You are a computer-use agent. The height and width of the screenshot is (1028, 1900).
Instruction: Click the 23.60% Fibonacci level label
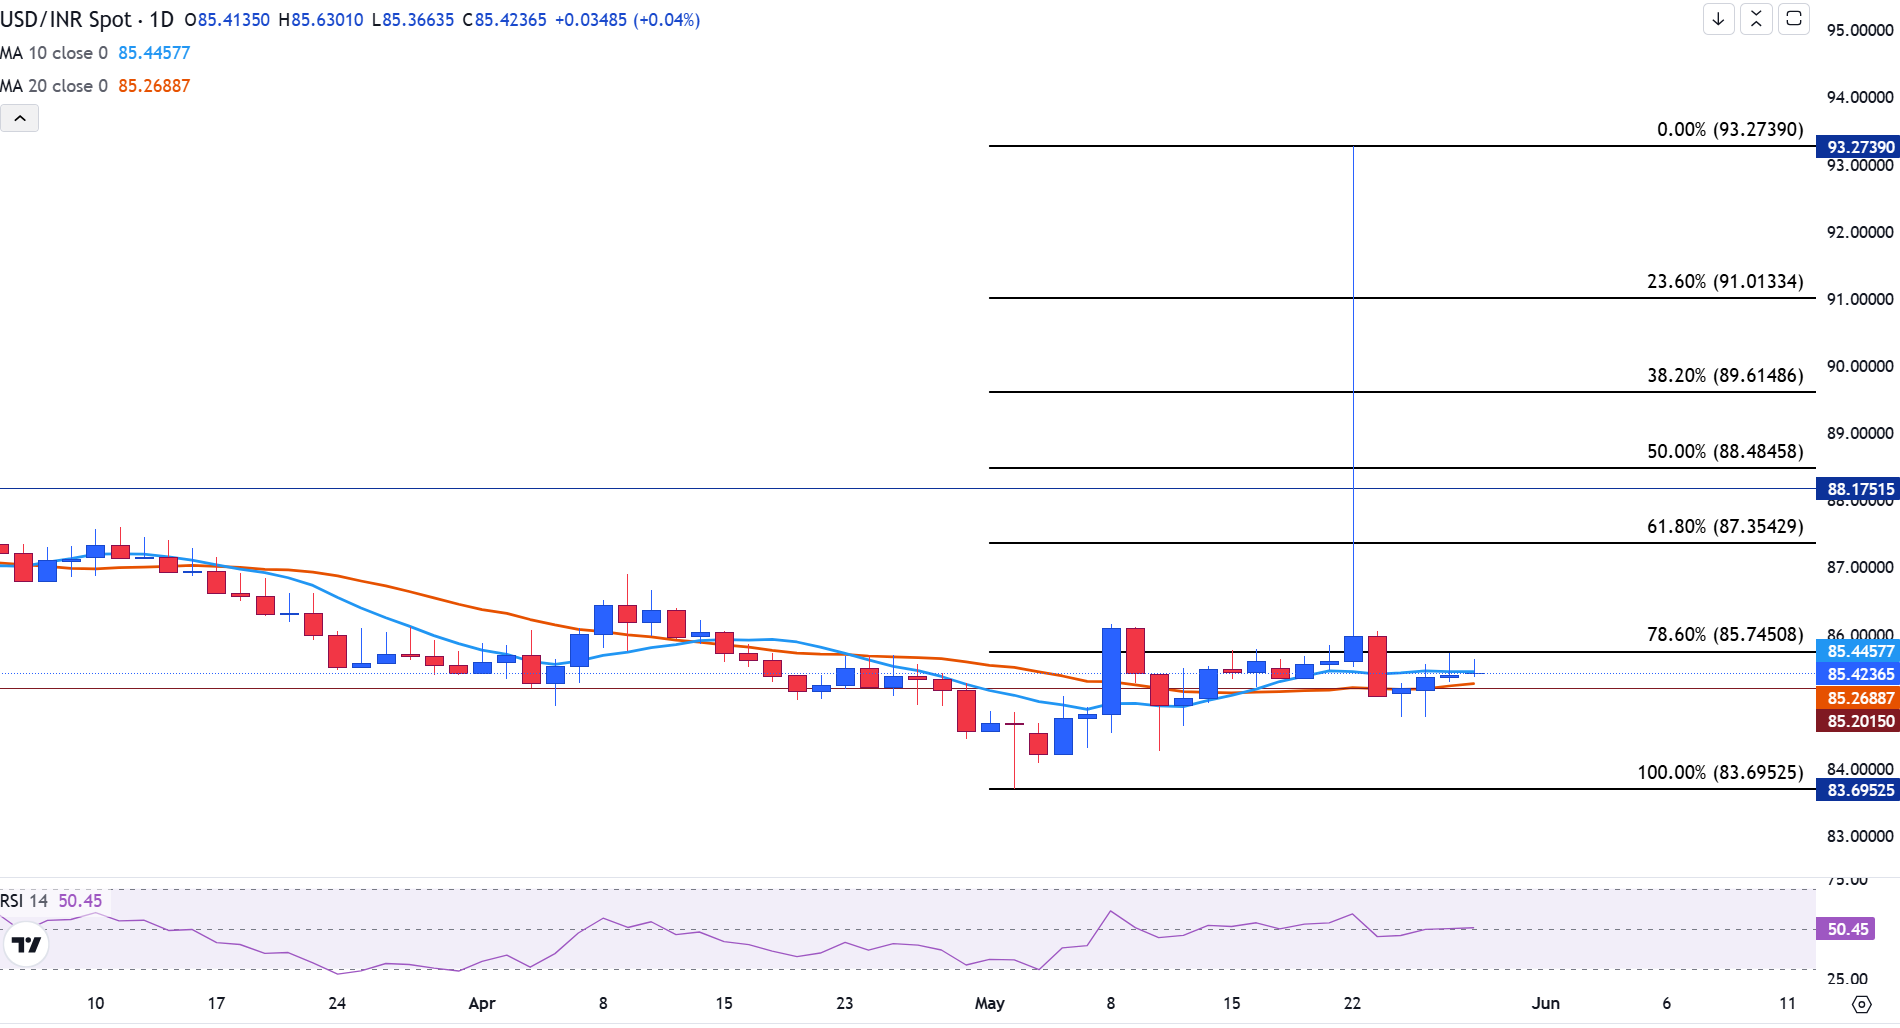click(x=1725, y=281)
